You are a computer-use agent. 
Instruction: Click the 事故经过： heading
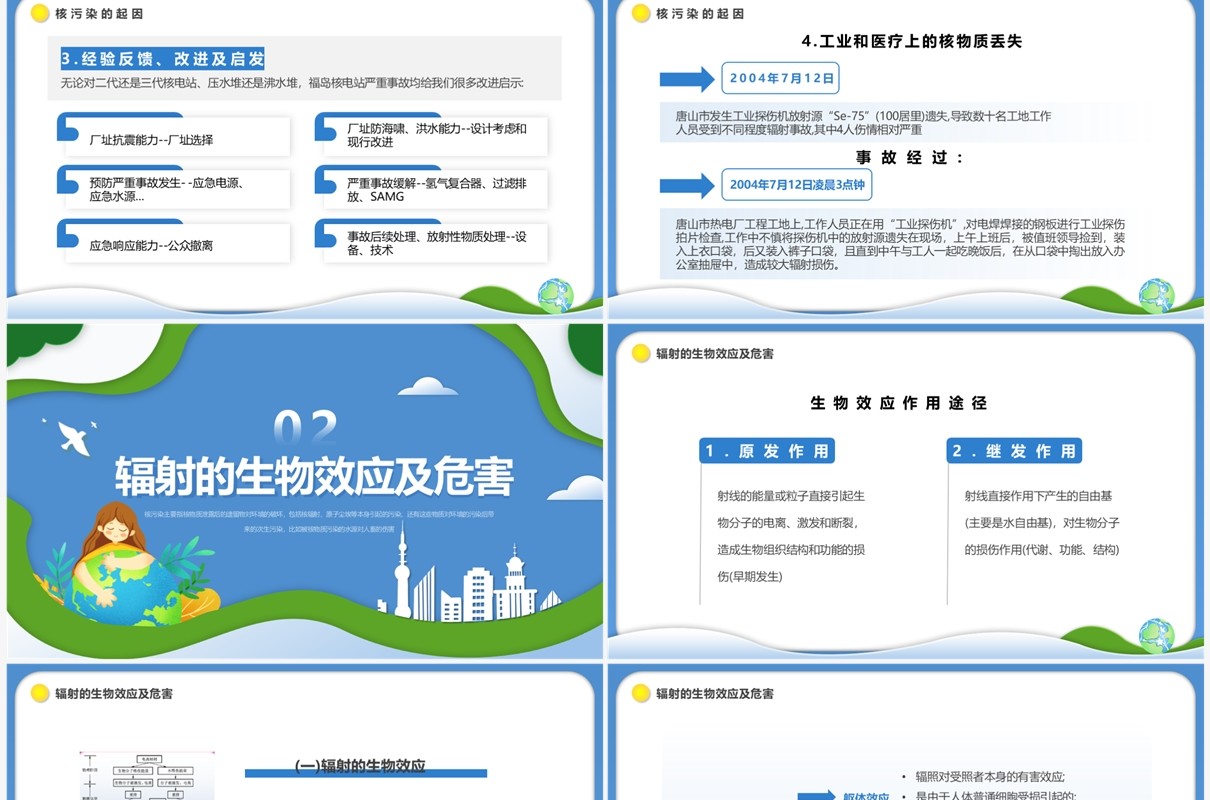click(x=910, y=157)
